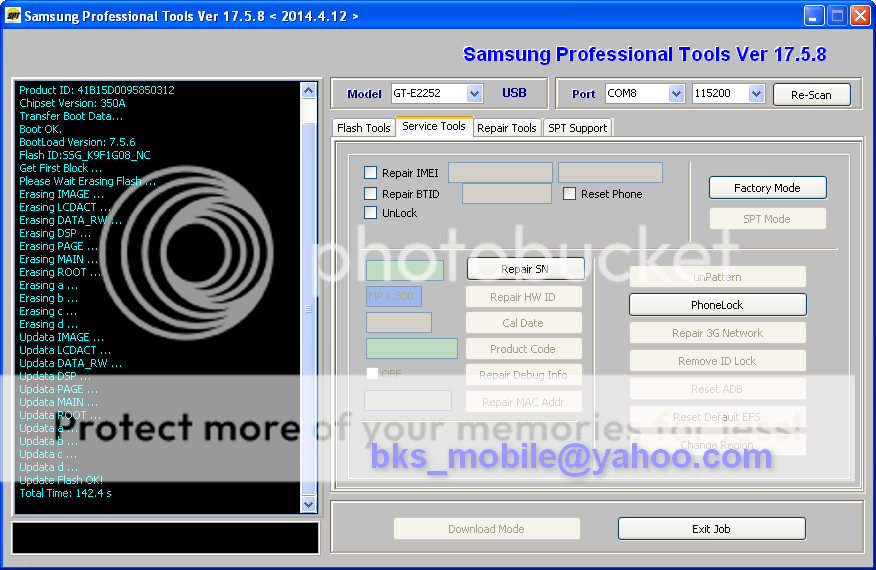
Task: Click the Reset Default EFS button
Action: [717, 416]
